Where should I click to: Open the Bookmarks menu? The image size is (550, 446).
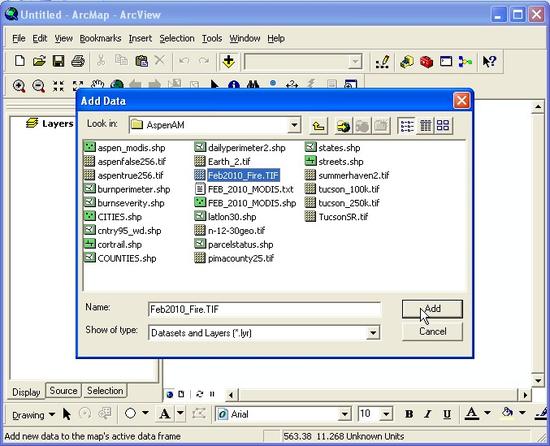(x=100, y=38)
